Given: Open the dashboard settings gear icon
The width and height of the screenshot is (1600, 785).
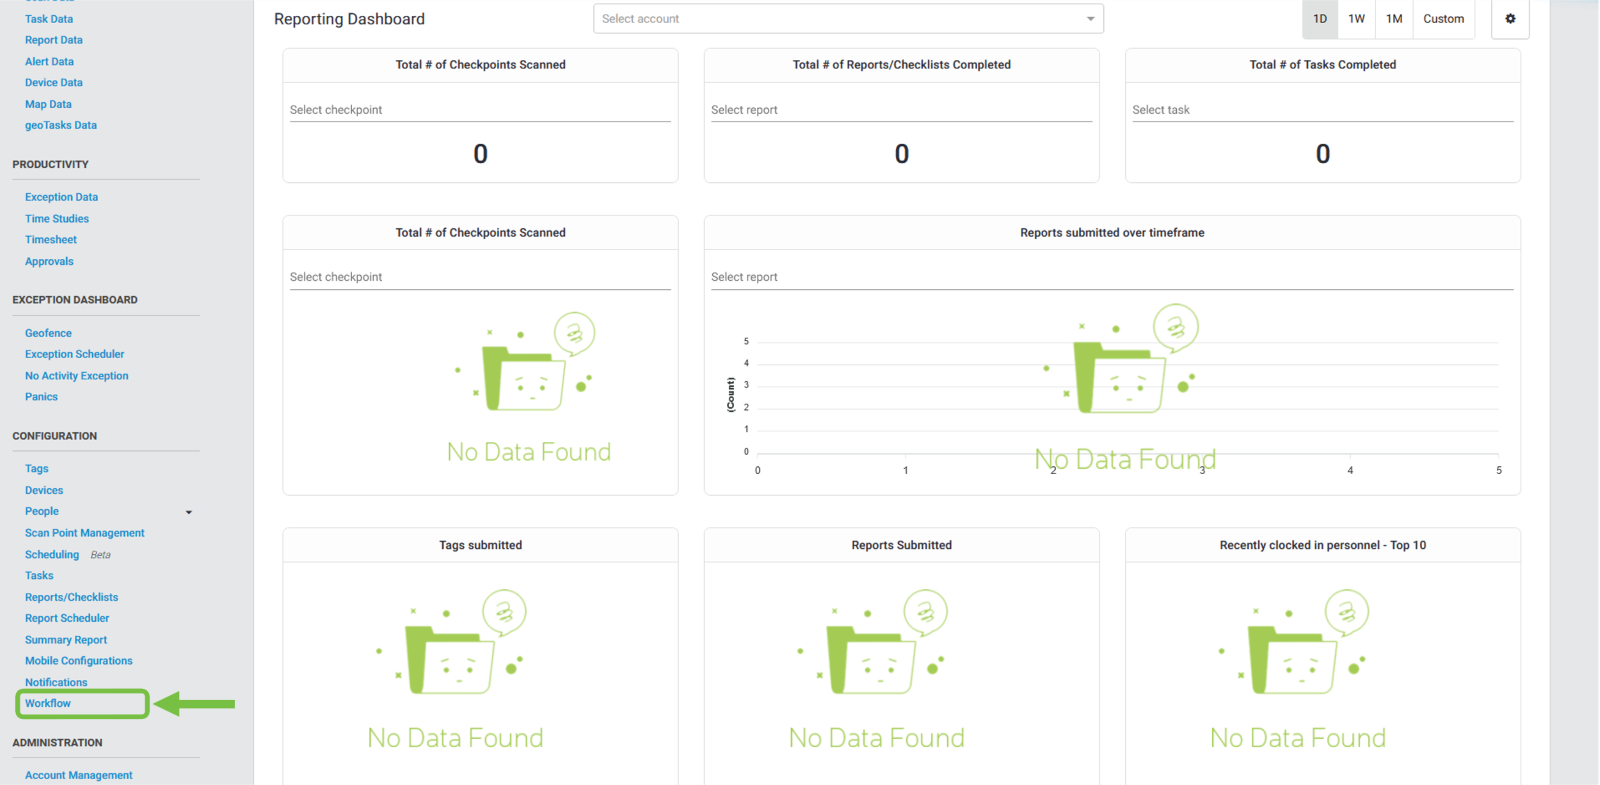Looking at the screenshot, I should point(1510,19).
